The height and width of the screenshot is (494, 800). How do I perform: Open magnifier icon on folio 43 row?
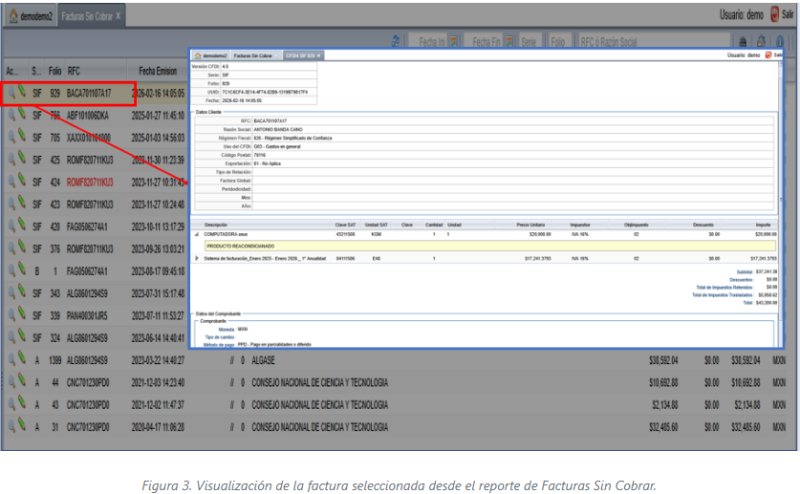coord(11,405)
